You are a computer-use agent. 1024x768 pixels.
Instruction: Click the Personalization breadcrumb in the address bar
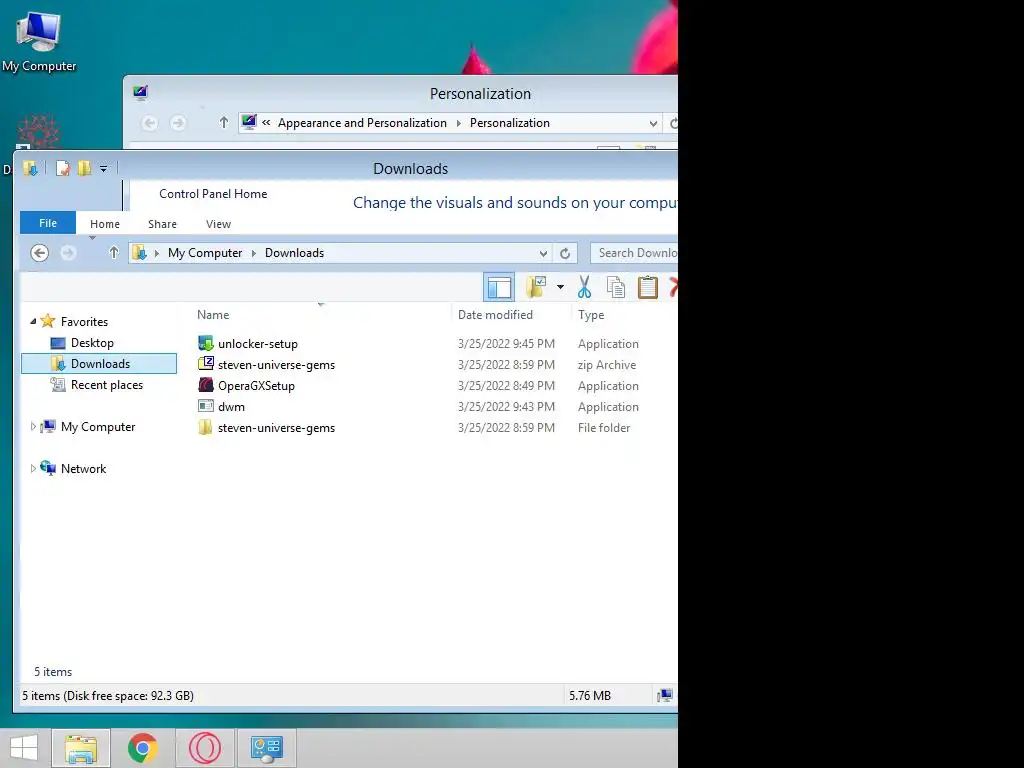(x=509, y=123)
